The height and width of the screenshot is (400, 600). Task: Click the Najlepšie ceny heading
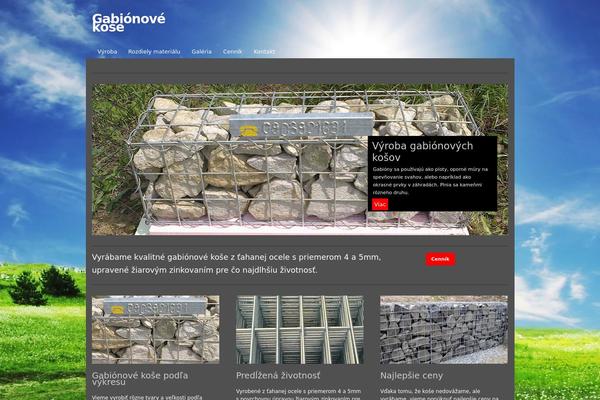click(411, 376)
